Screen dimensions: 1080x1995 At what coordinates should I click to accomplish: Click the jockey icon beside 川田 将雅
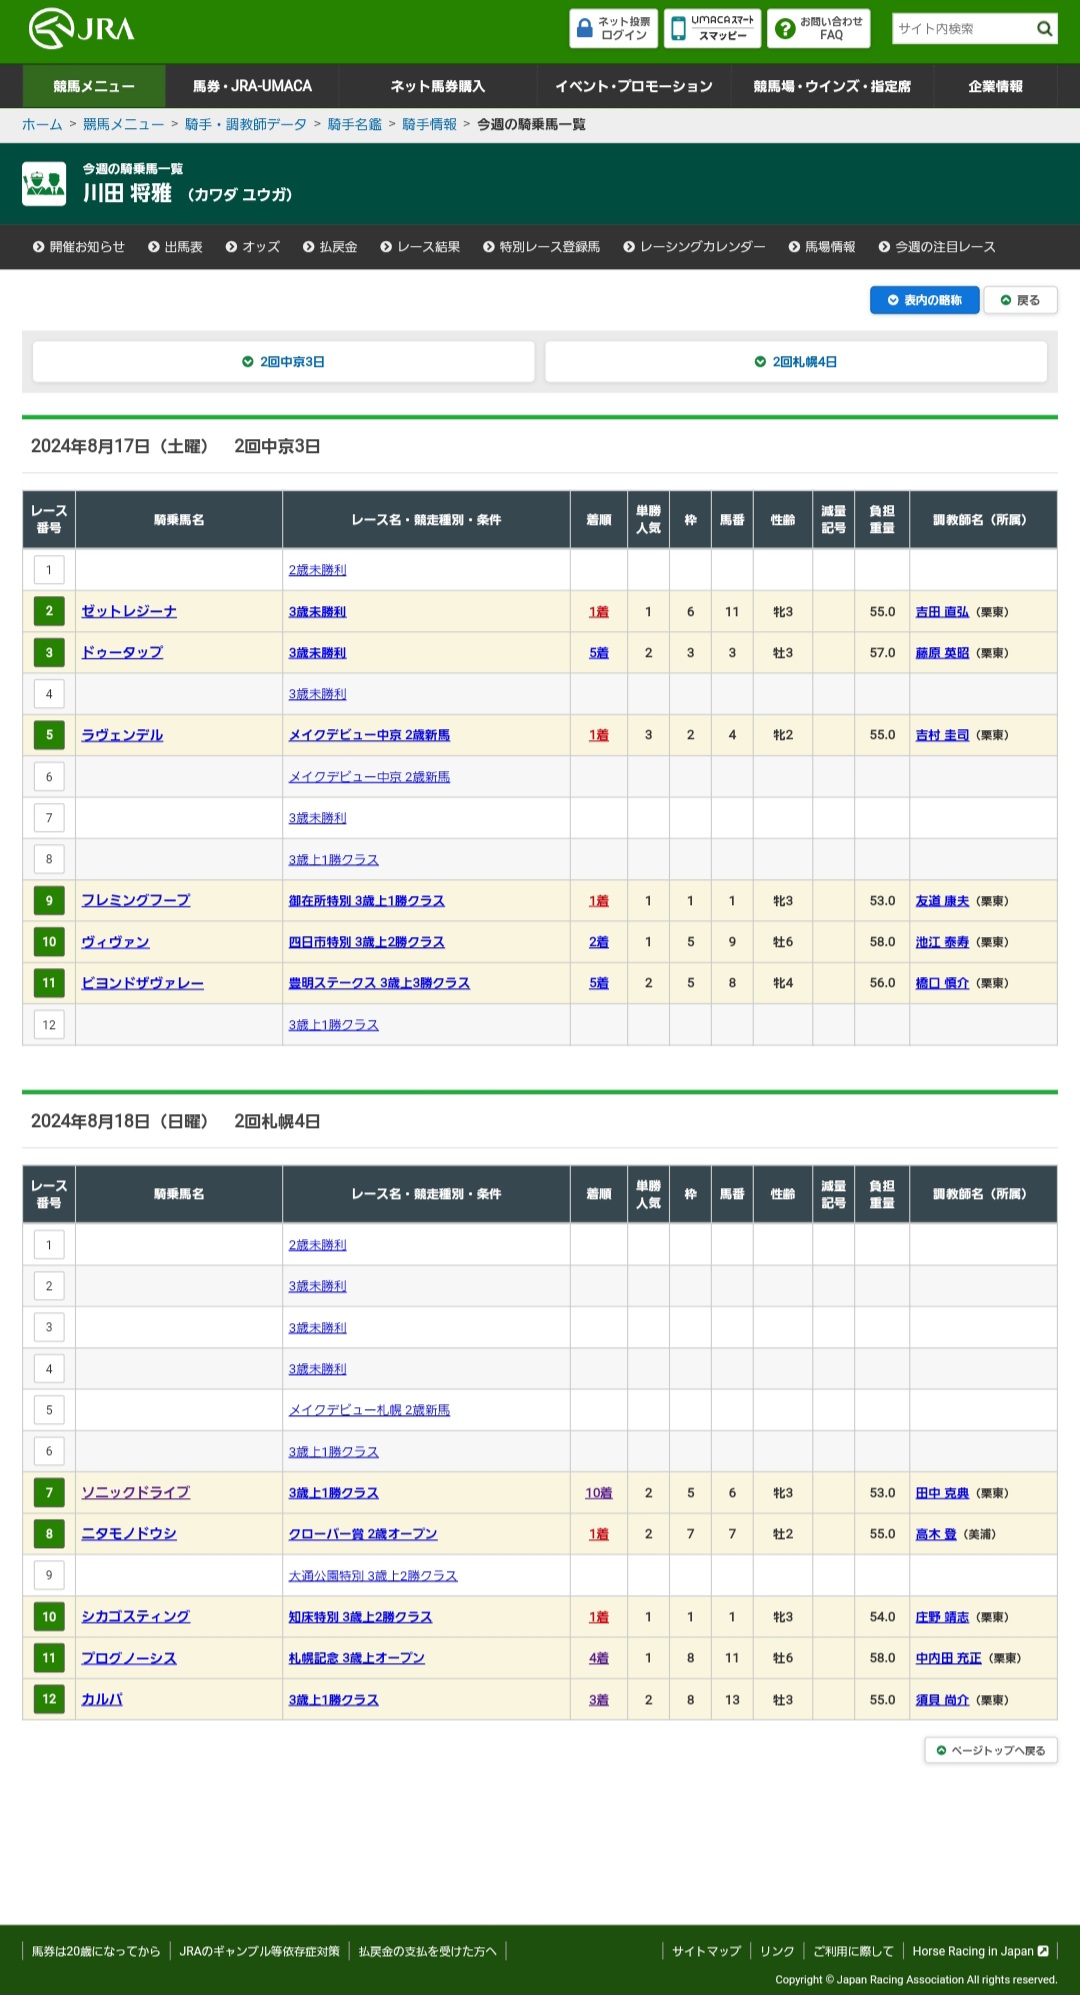pyautogui.click(x=44, y=184)
